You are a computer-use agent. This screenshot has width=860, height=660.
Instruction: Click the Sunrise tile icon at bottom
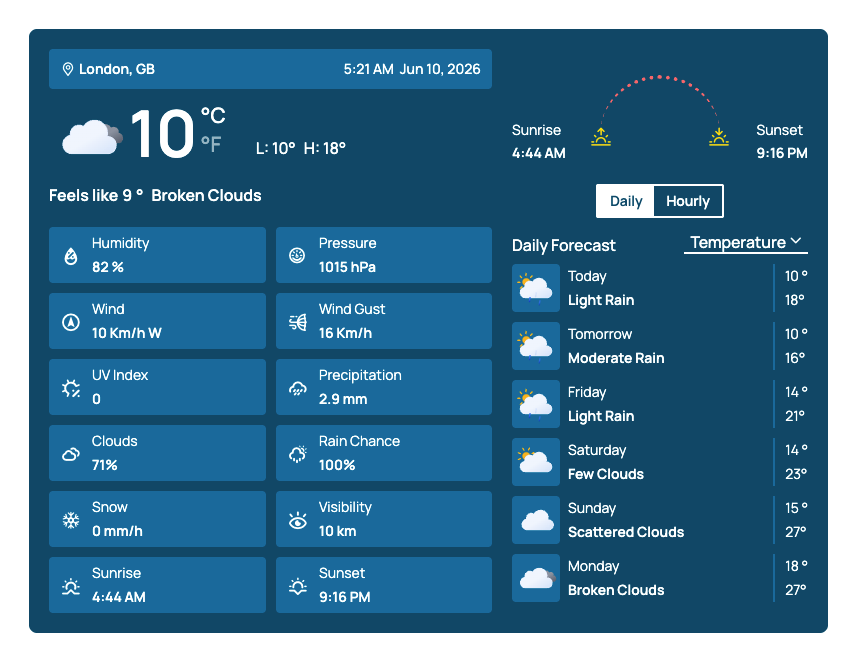coord(71,586)
